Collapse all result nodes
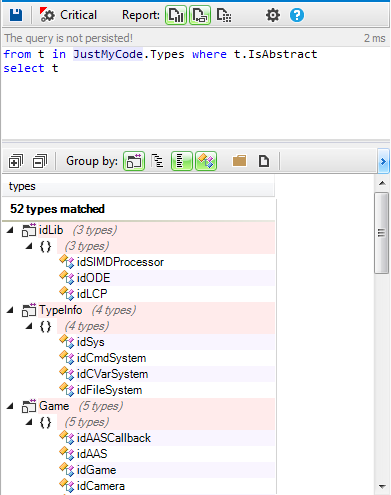Screen dimensions: 391x495 40,162
